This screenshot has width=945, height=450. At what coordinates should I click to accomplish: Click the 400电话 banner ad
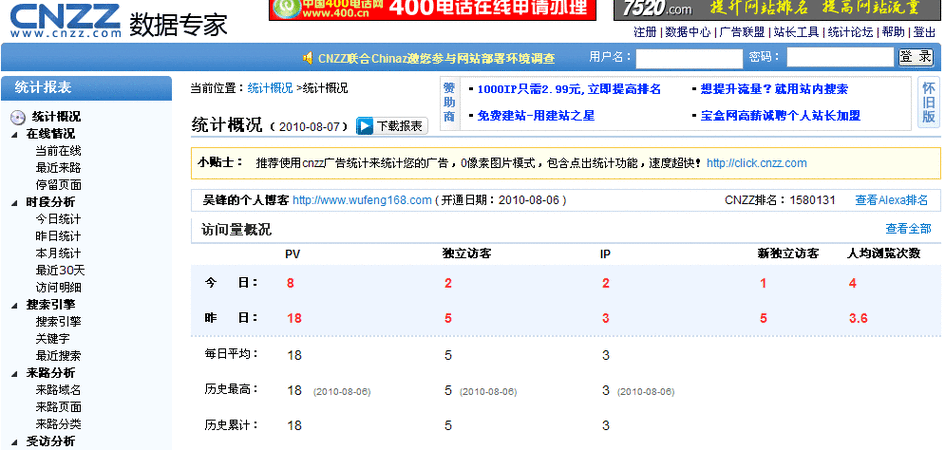[432, 10]
